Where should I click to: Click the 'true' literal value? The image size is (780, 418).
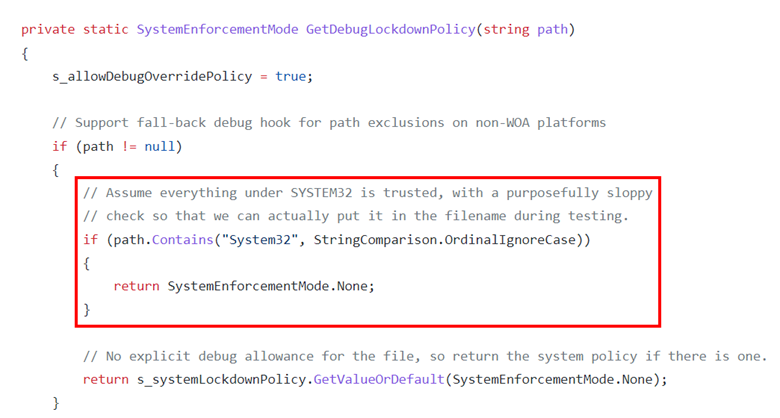coord(291,76)
